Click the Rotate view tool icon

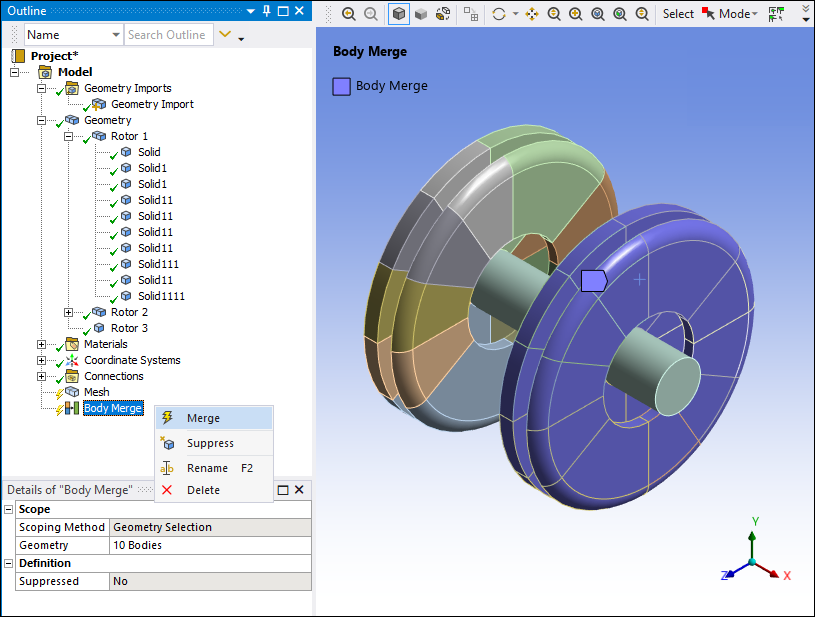coord(499,14)
